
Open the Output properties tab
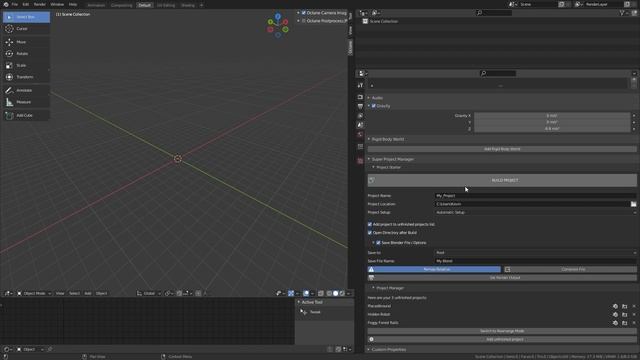point(360,106)
